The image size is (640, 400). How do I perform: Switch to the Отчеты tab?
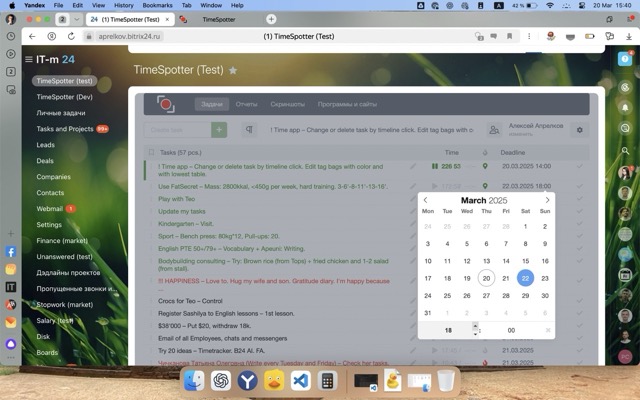246,104
